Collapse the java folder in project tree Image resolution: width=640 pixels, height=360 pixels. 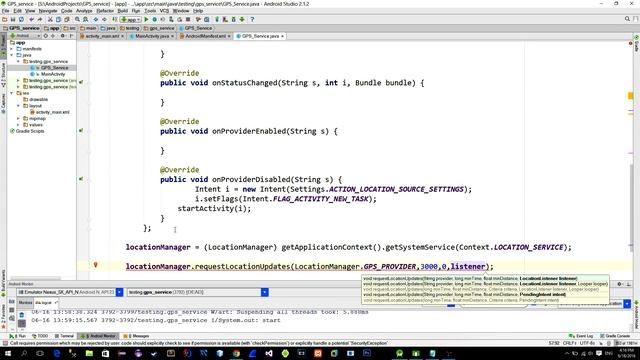coord(12,55)
